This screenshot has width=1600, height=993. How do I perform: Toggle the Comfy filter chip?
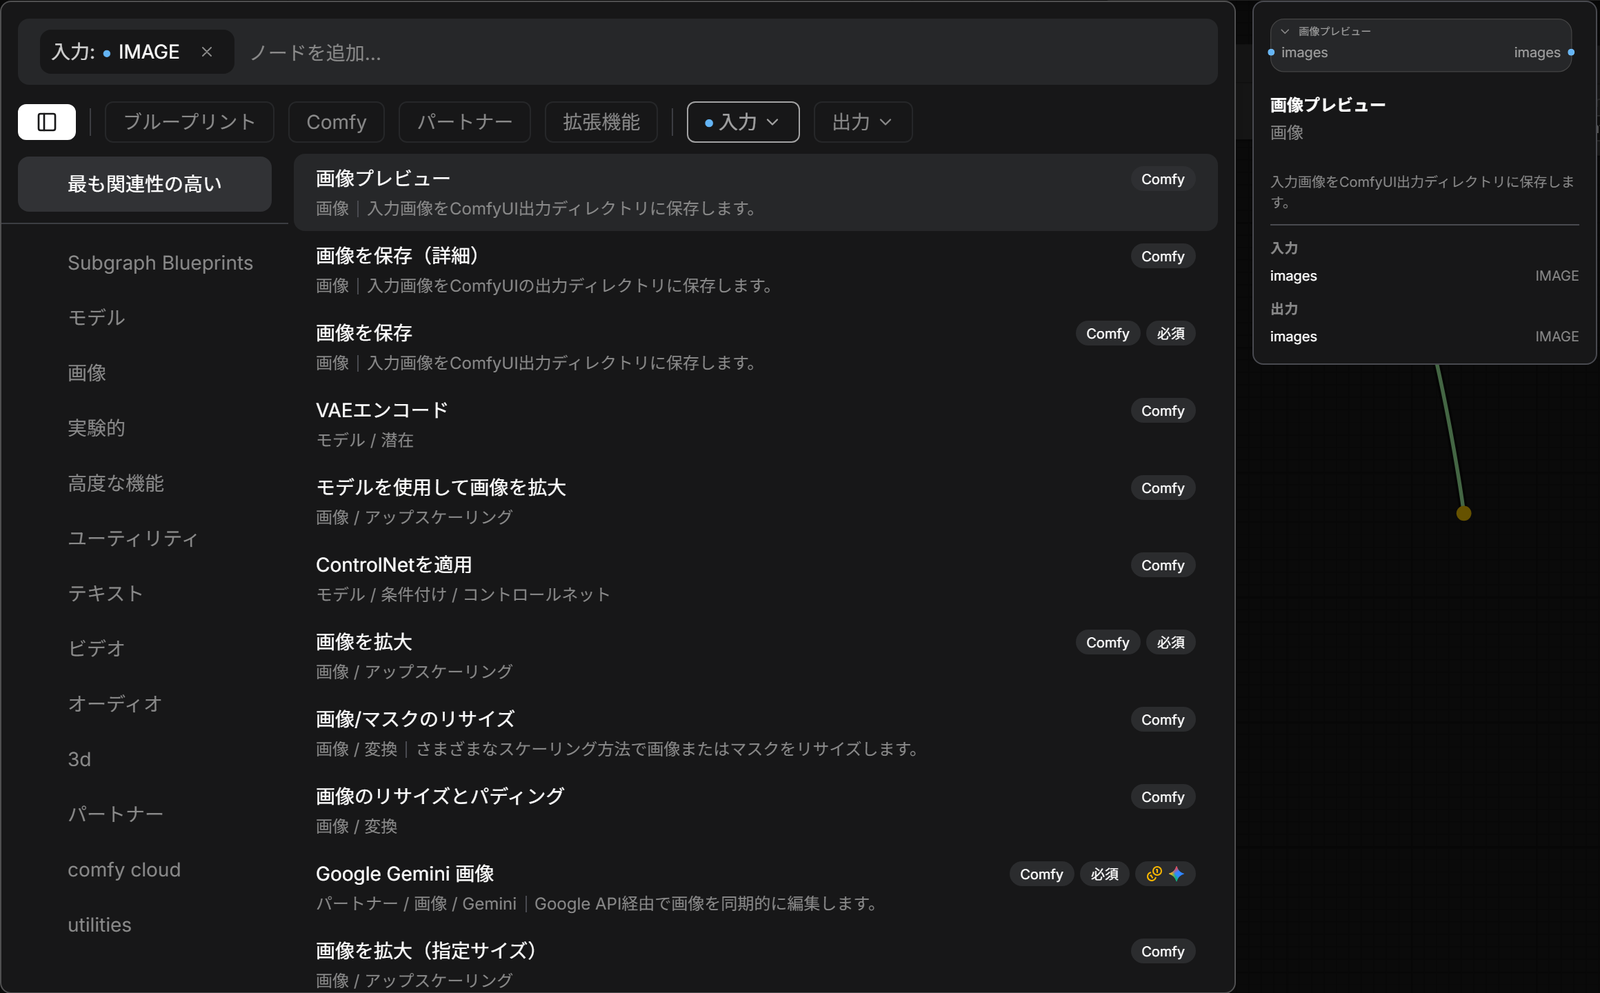tap(336, 122)
